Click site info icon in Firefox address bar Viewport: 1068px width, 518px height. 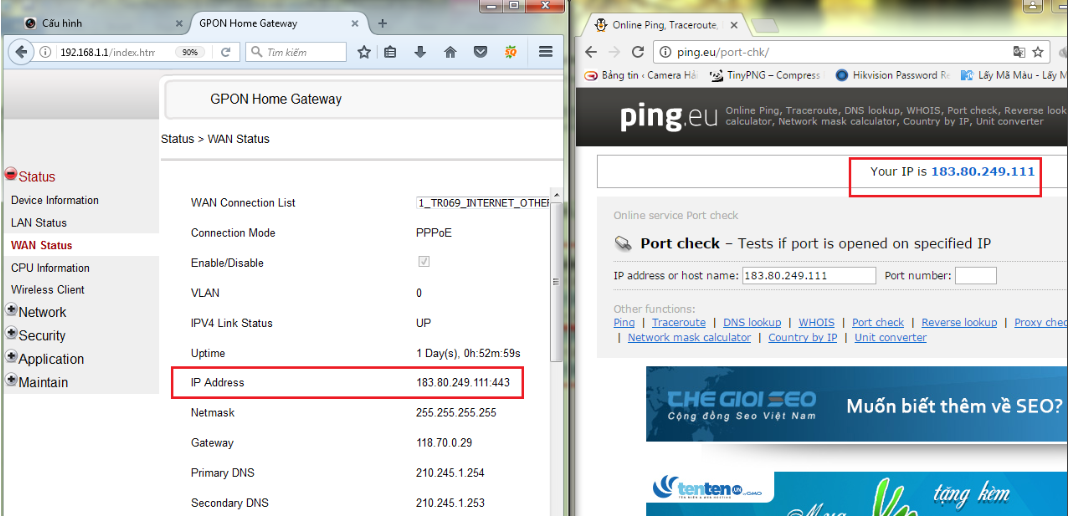(45, 52)
